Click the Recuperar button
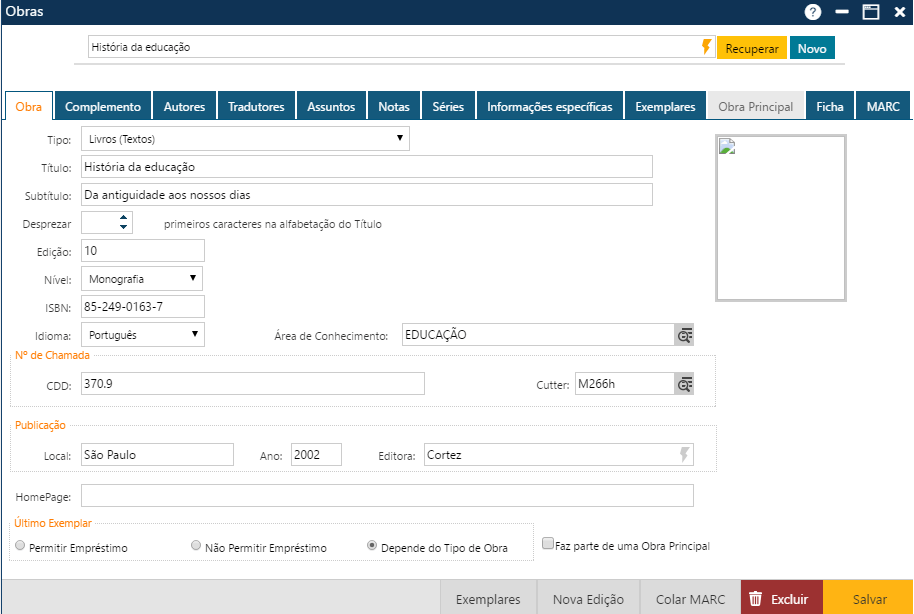This screenshot has height=614, width=914. pos(751,48)
